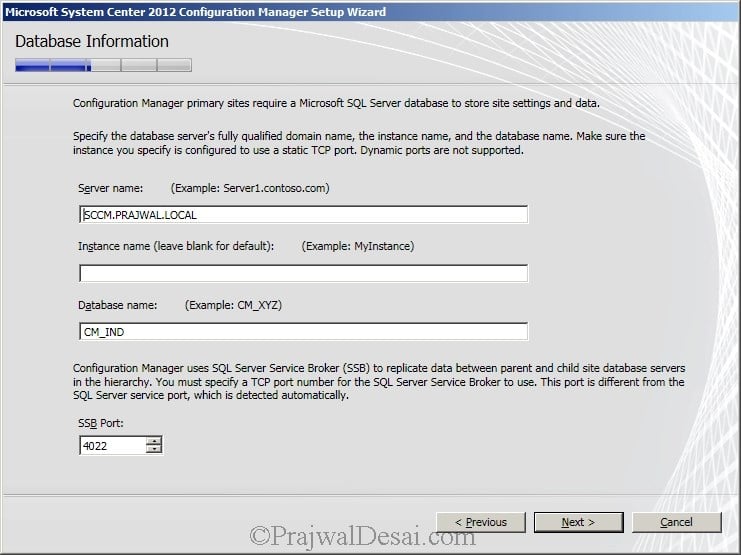
Task: Proceed with the Next button
Action: pyautogui.click(x=578, y=522)
